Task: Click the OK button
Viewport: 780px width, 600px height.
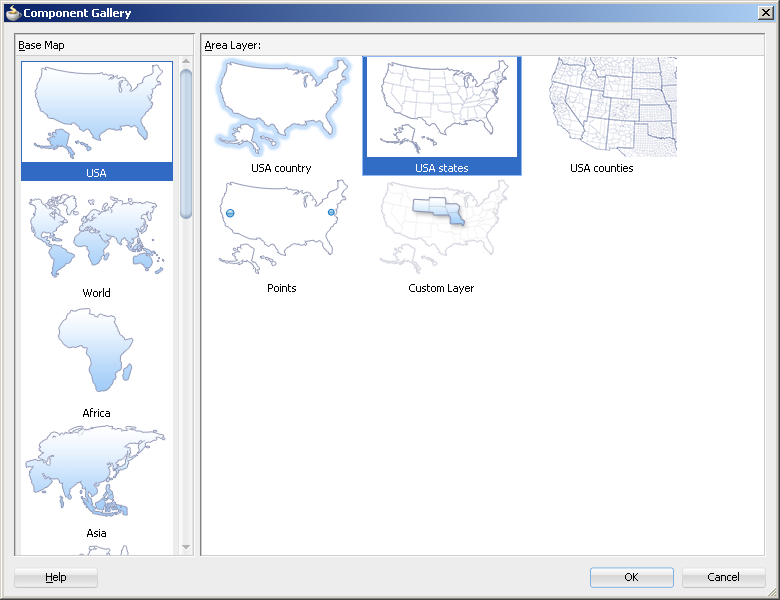Action: pyautogui.click(x=631, y=577)
